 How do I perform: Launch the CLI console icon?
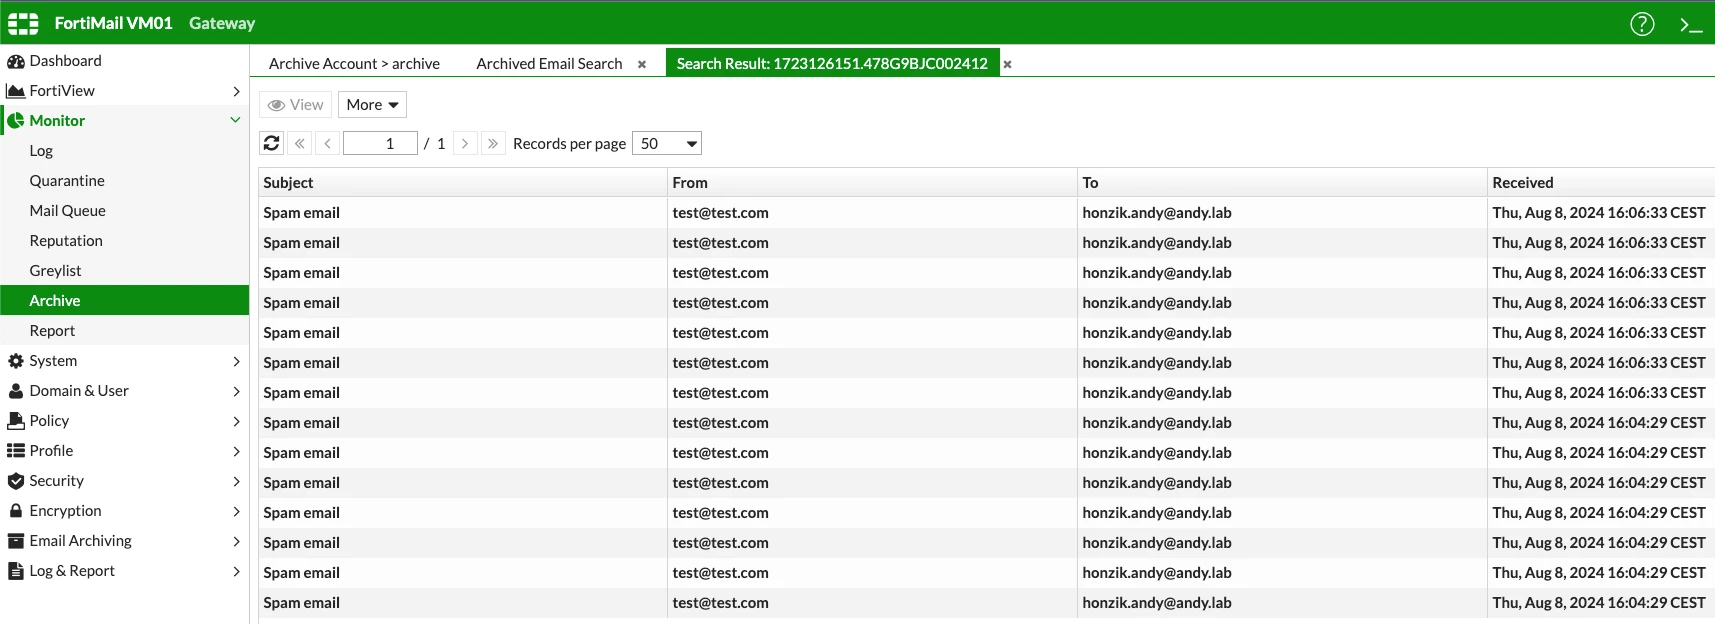tap(1691, 24)
